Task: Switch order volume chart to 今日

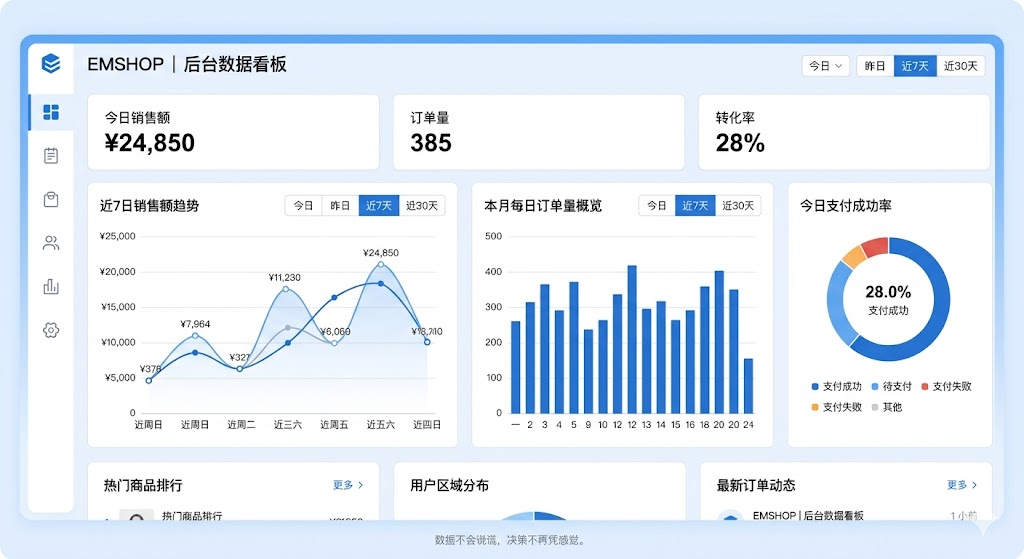Action: 656,206
